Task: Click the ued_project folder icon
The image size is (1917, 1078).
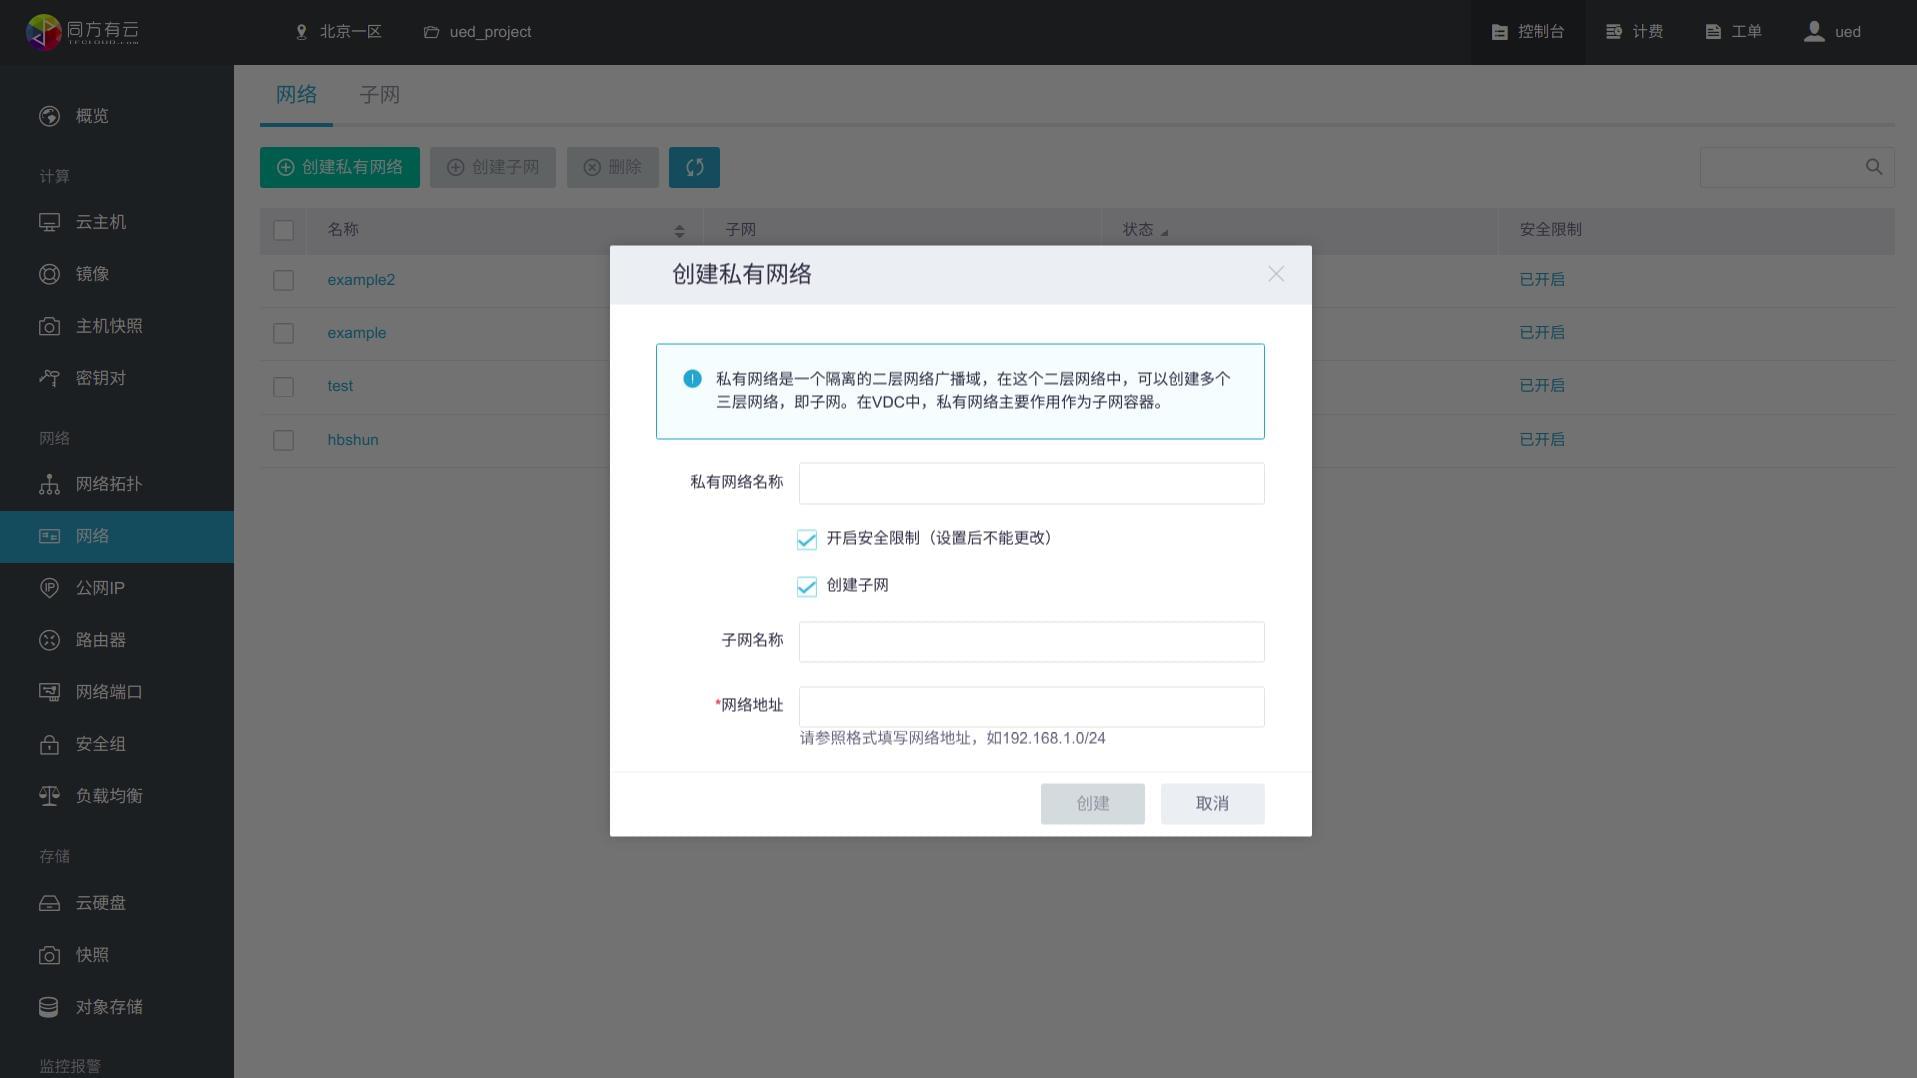Action: click(431, 32)
